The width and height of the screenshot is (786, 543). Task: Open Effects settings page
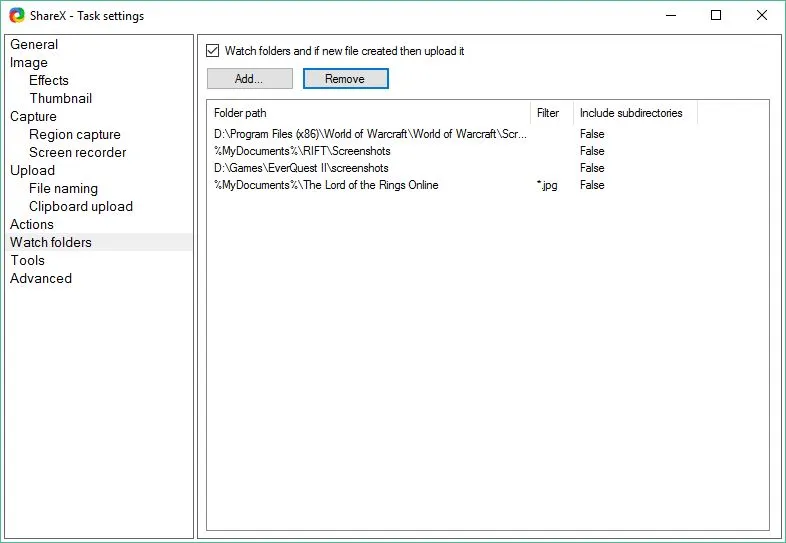pyautogui.click(x=49, y=80)
